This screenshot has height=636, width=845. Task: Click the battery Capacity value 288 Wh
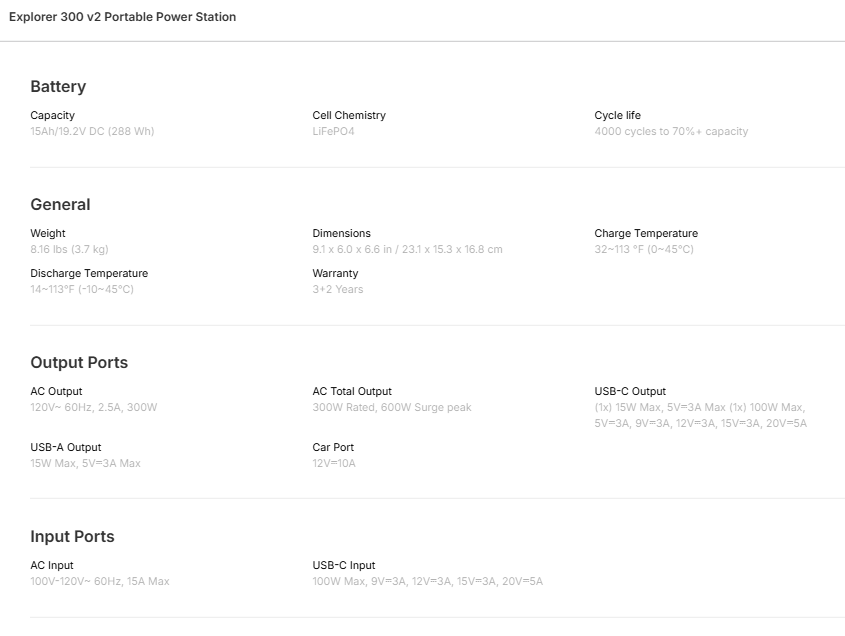click(x=92, y=131)
